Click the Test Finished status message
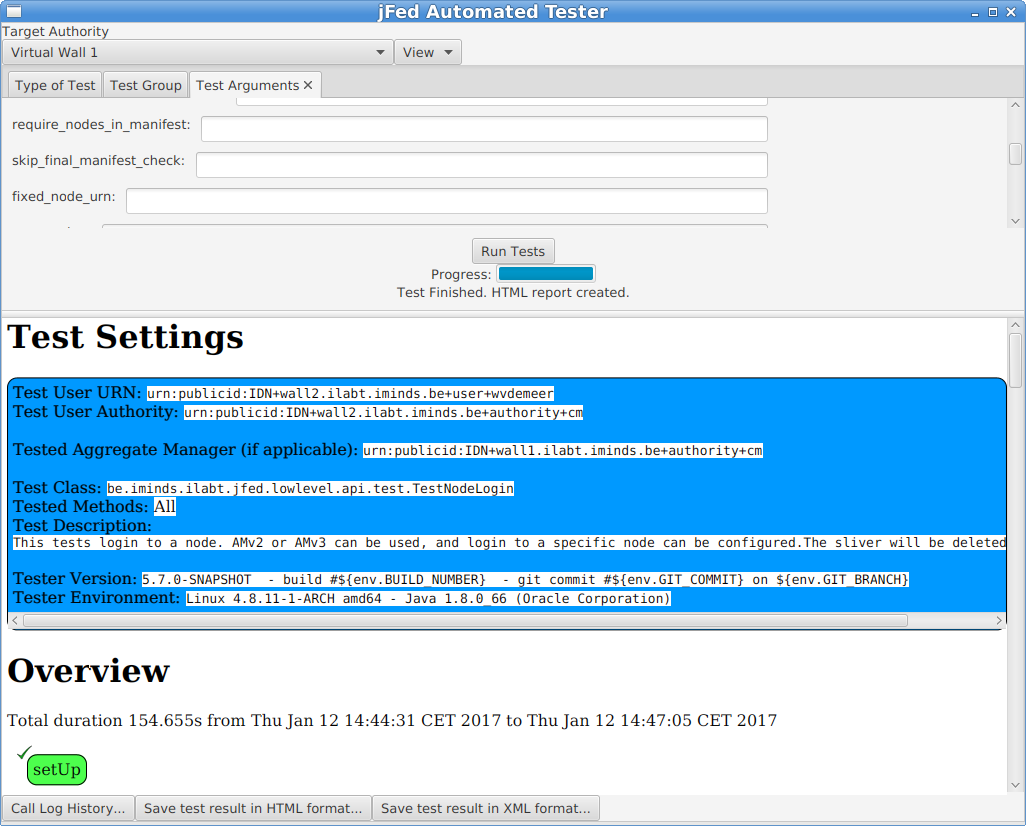 coord(513,293)
